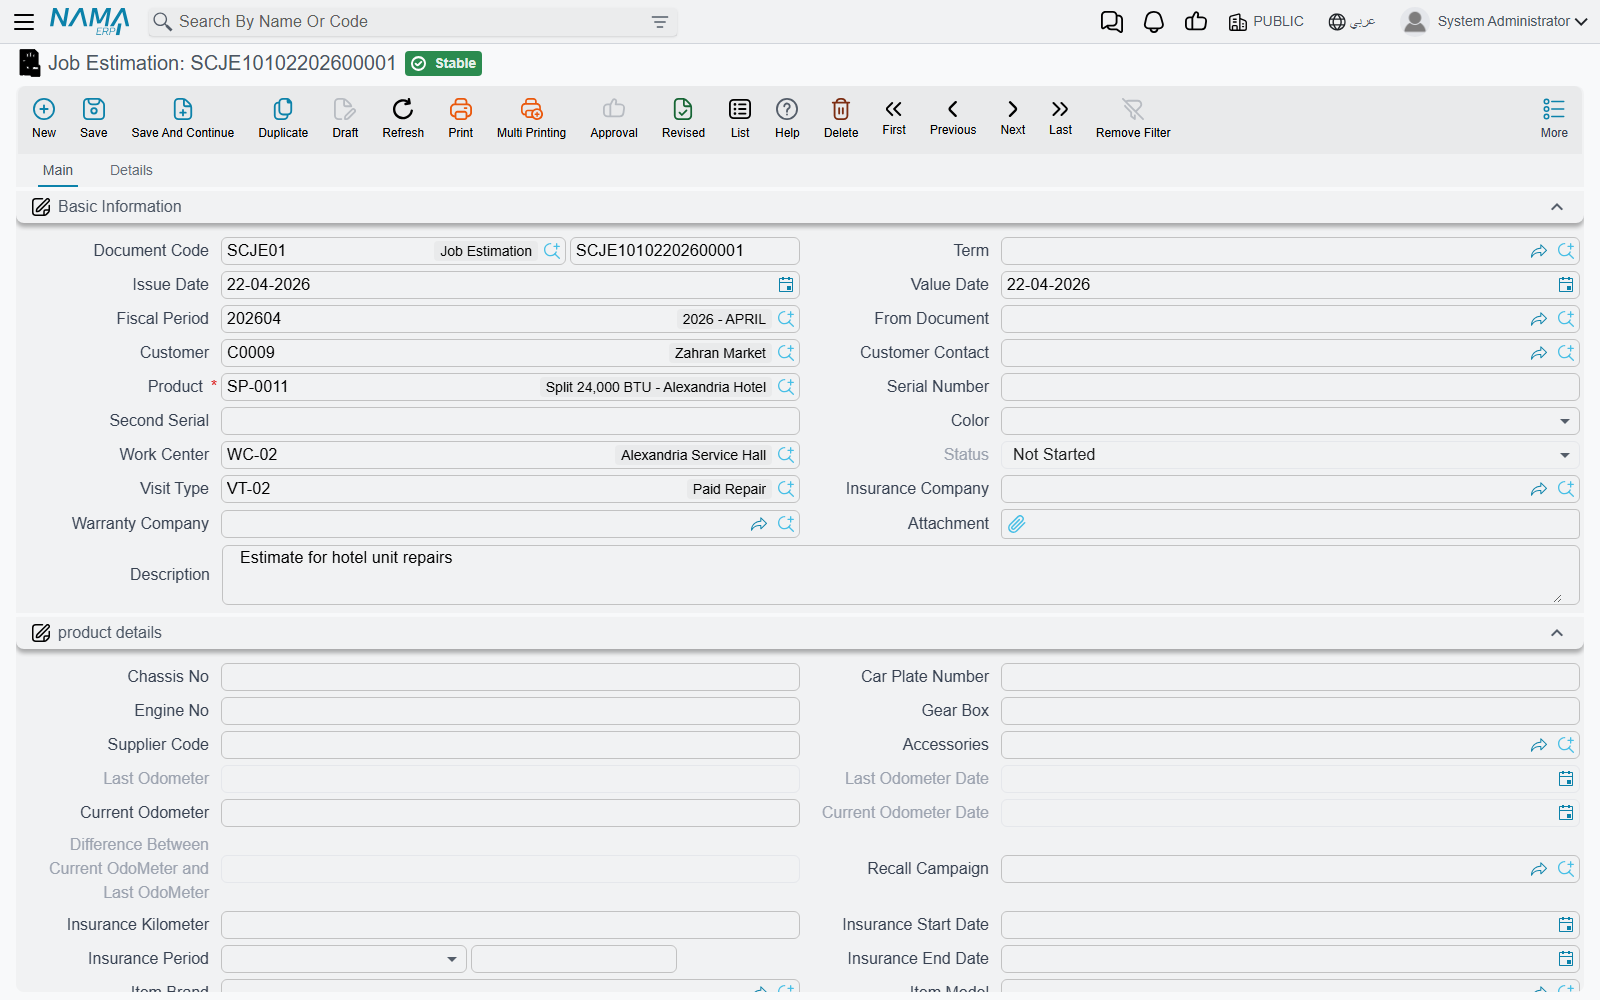Open Visit Type lookup icon

tap(786, 489)
